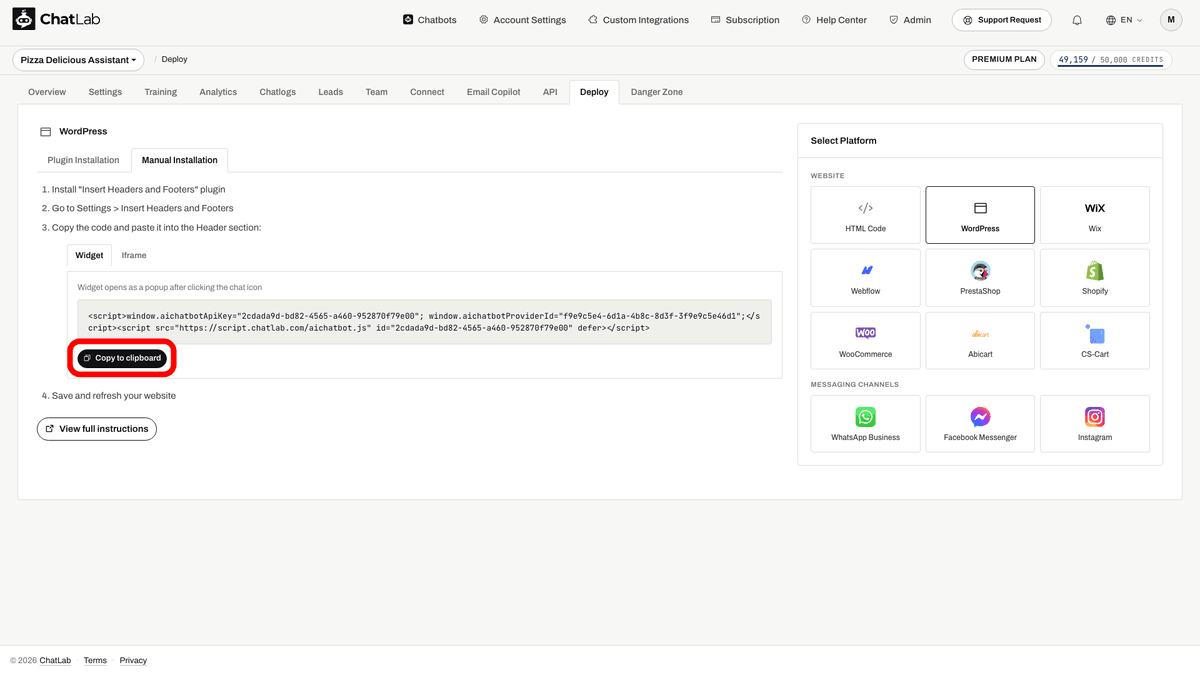Switch to the Training tab
Viewport: 1200px width, 675px height.
pyautogui.click(x=160, y=92)
